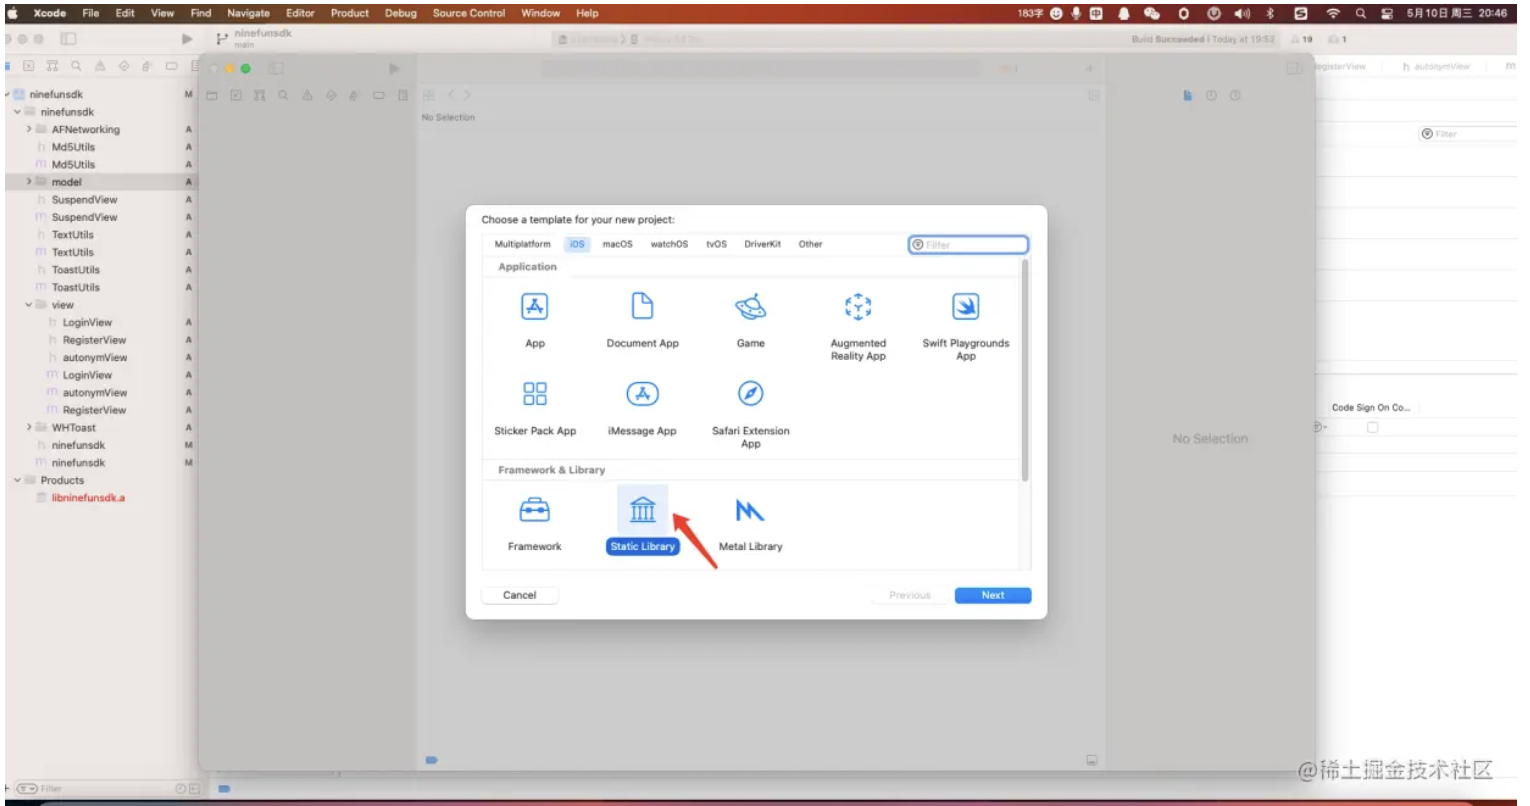
Task: Click the template Filter field
Action: [x=968, y=244]
